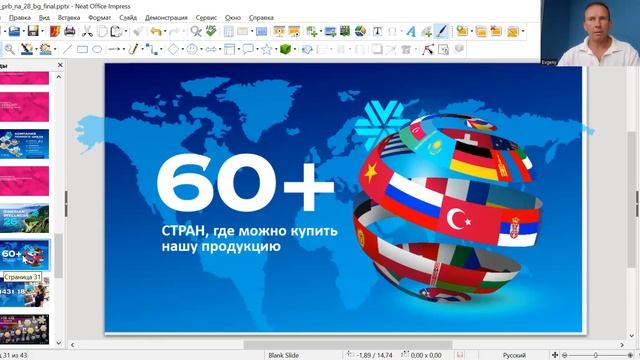Toggle the edit points tool
Viewport: 640px width, 360px height.
tap(428, 49)
